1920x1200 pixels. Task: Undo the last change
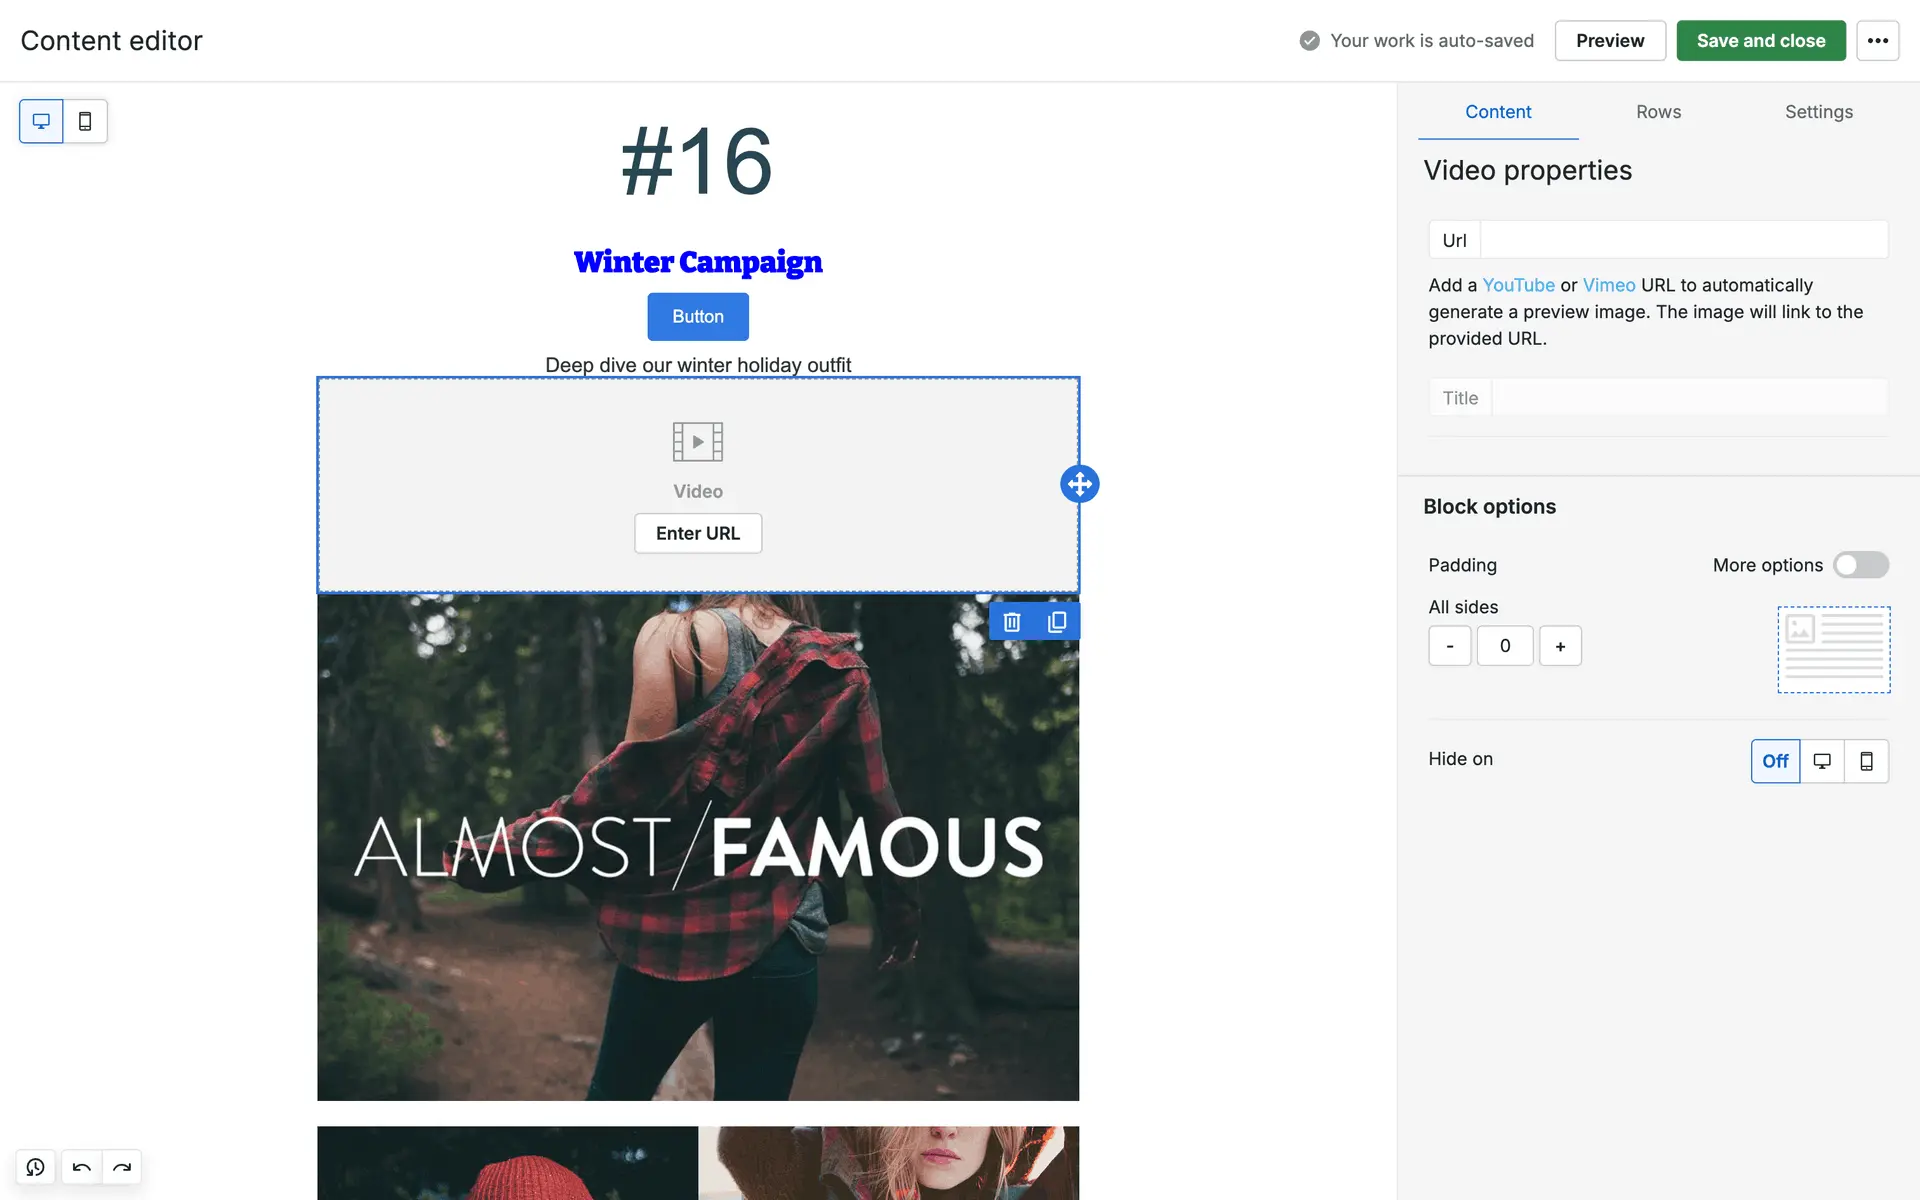click(x=82, y=1167)
